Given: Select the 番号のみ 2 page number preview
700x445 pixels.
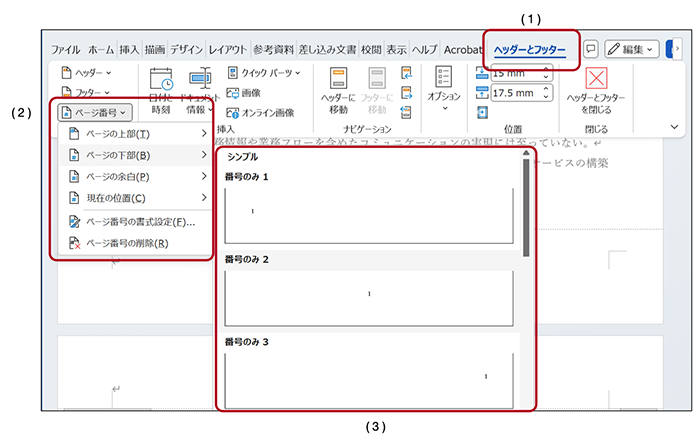Looking at the screenshot, I should (x=369, y=298).
